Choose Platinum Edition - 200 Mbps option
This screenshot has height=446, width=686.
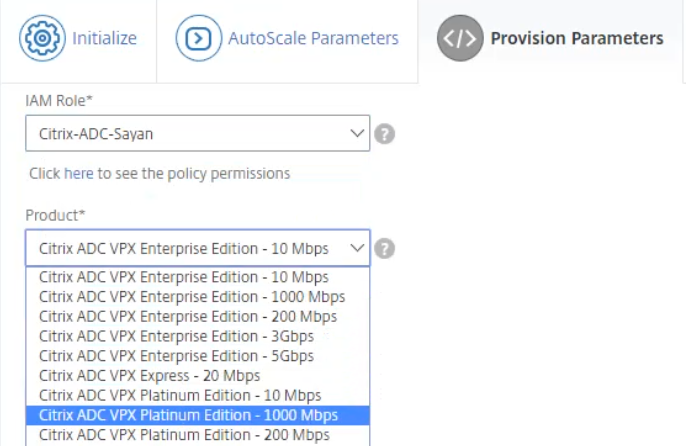point(184,435)
